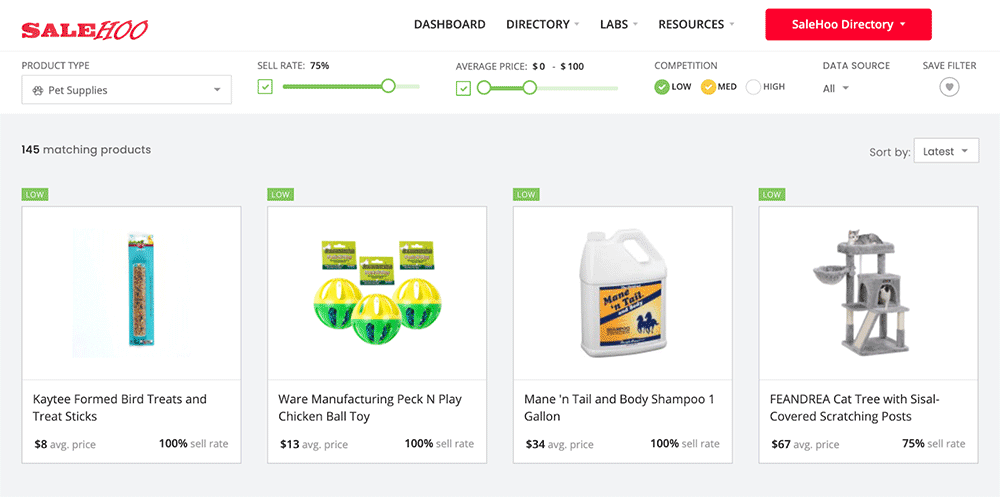Enable the HIGH competition filter
1000x497 pixels.
pyautogui.click(x=753, y=87)
